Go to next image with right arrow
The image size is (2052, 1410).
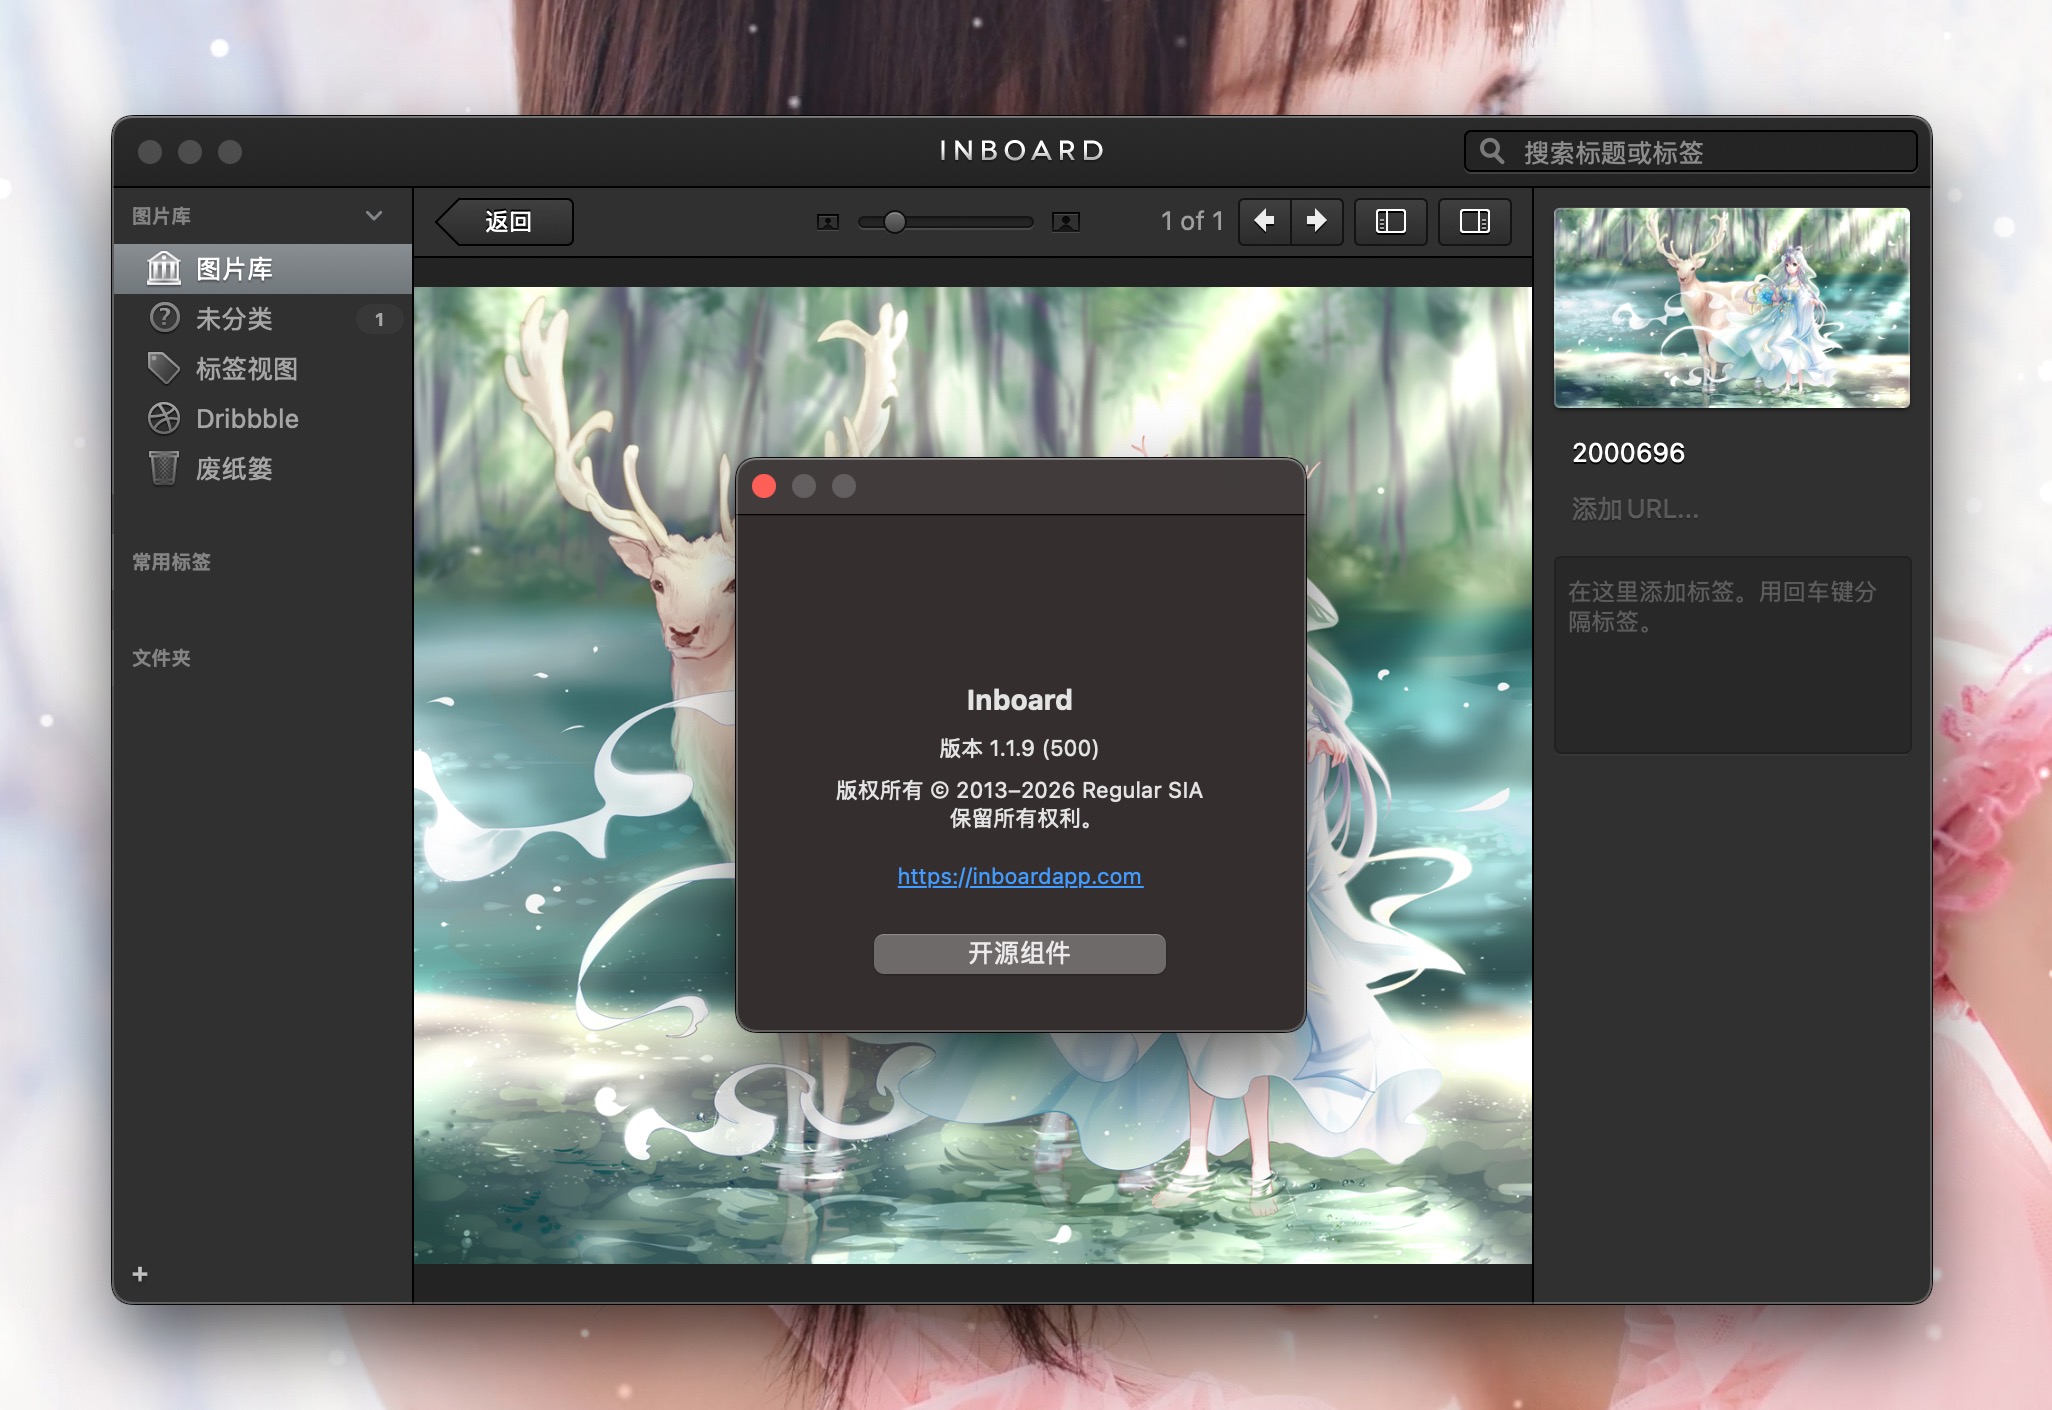(x=1317, y=221)
